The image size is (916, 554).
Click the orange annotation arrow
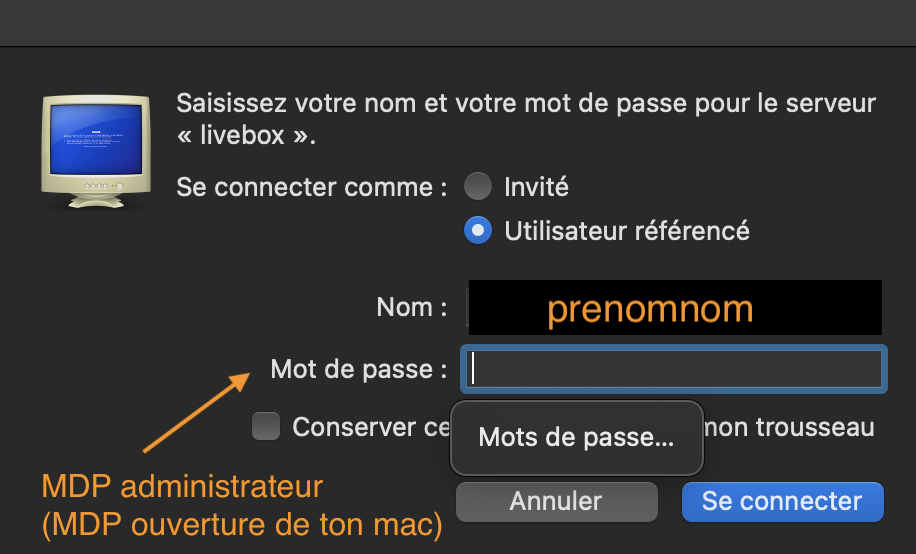196,414
